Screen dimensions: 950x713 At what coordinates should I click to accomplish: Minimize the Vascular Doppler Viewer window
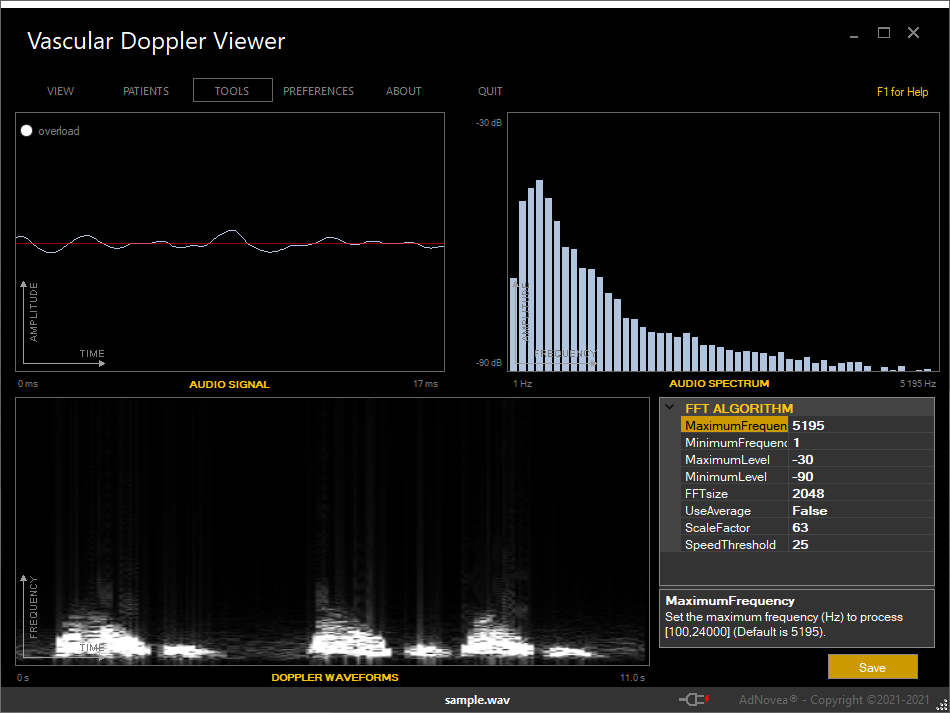[x=854, y=34]
